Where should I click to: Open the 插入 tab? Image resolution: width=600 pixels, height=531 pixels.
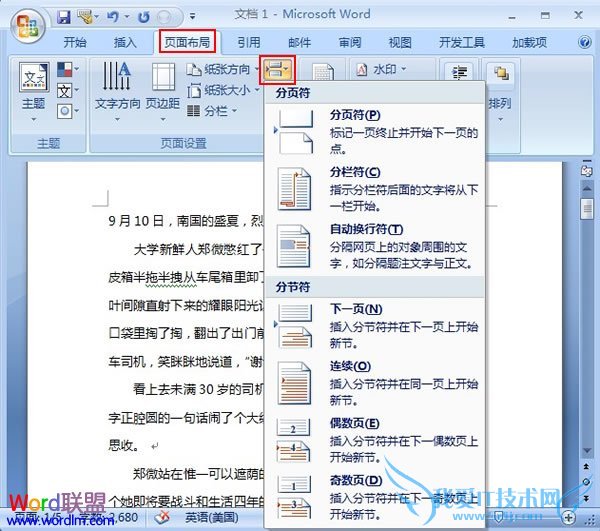click(125, 42)
